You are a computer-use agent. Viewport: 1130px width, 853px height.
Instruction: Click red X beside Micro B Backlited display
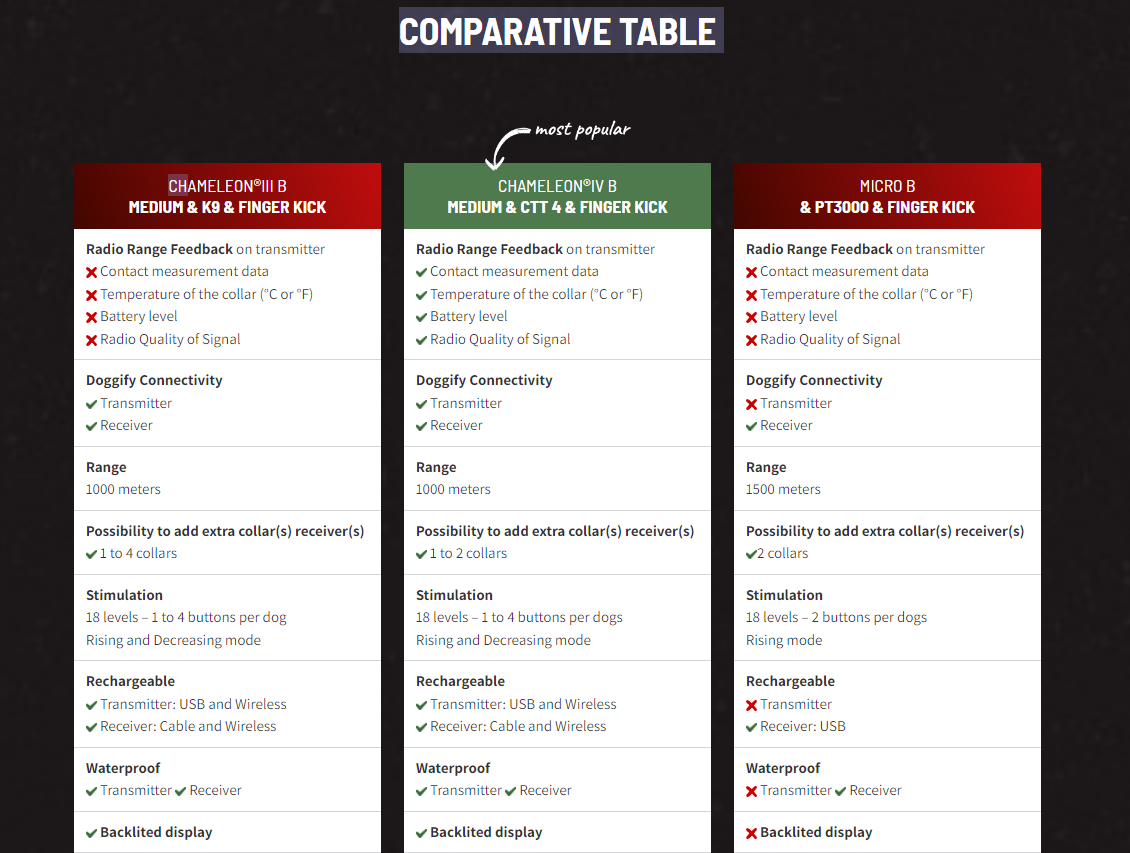(x=752, y=834)
